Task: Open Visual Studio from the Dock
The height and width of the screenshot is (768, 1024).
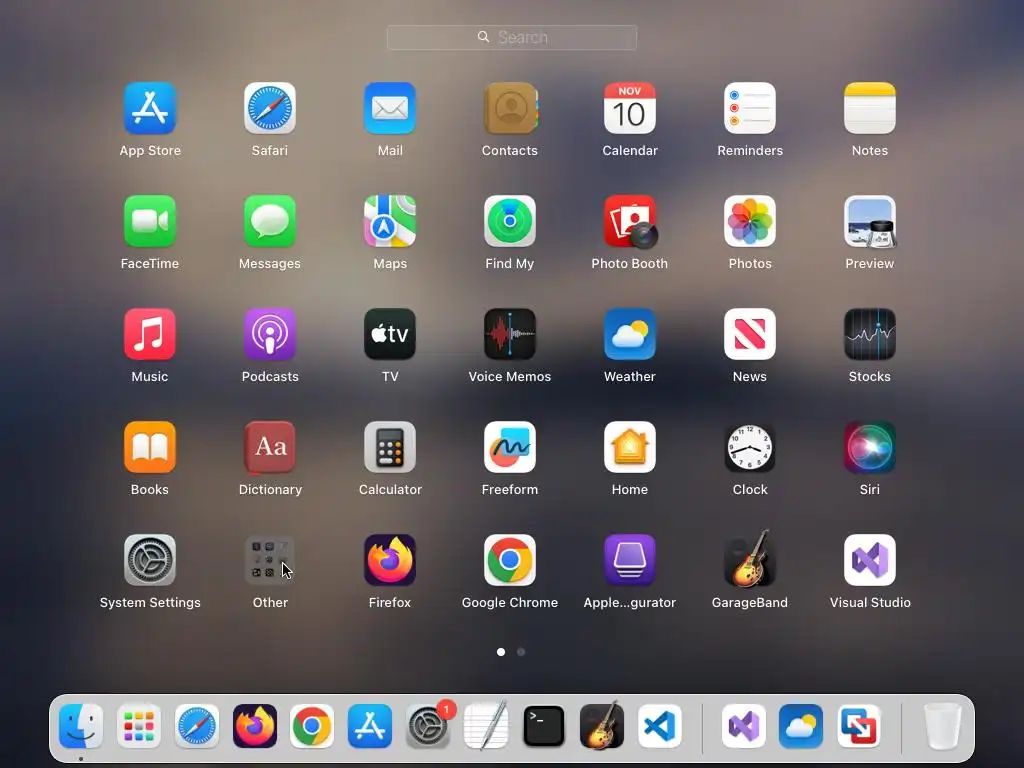Action: coord(743,726)
